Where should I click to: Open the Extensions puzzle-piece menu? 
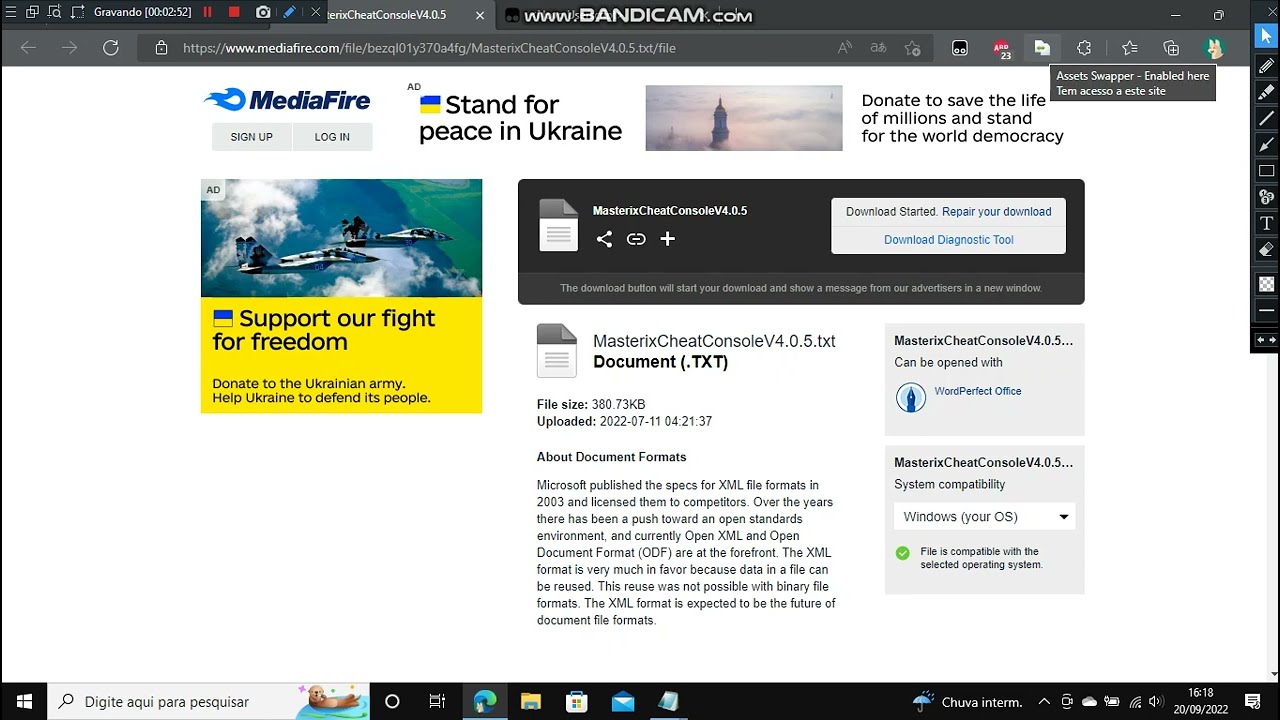1084,48
